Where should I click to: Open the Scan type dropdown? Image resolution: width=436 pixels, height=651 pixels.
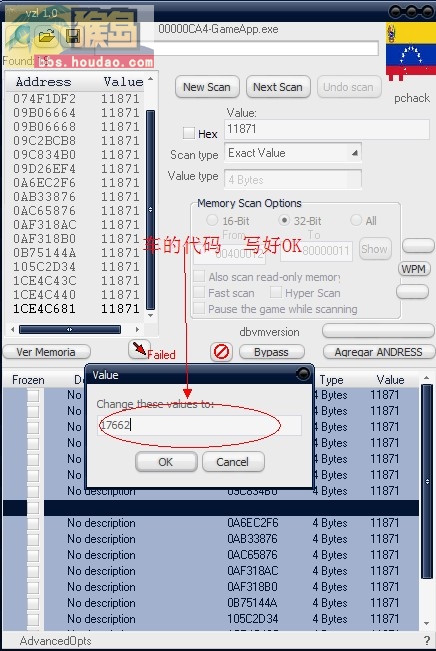pyautogui.click(x=293, y=153)
